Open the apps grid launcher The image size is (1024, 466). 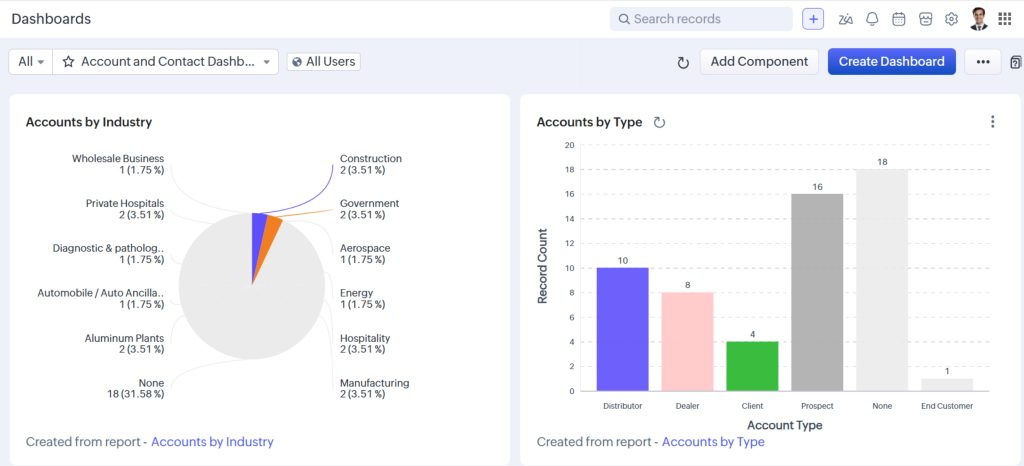pos(1005,19)
